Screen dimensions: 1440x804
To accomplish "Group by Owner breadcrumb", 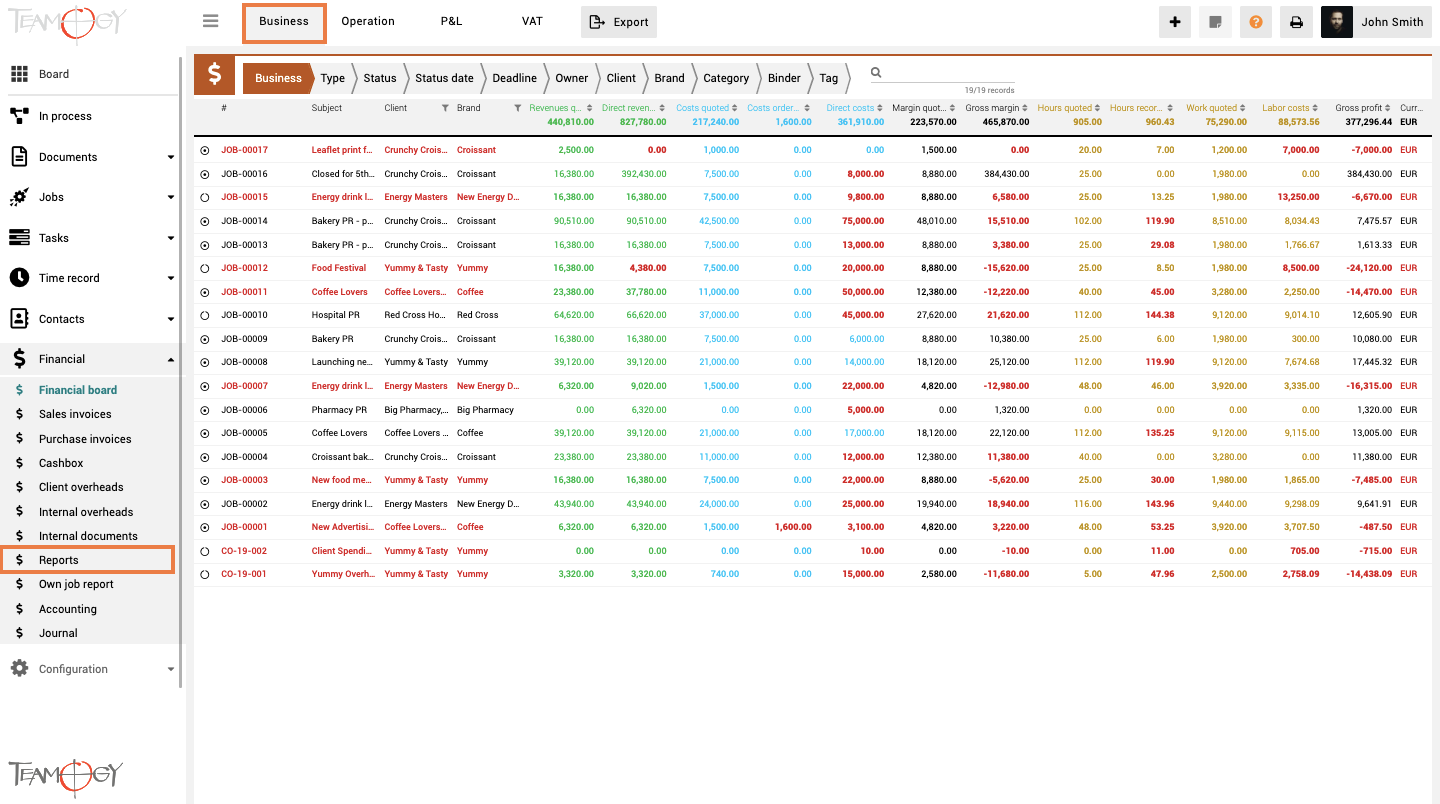I will pyautogui.click(x=572, y=78).
